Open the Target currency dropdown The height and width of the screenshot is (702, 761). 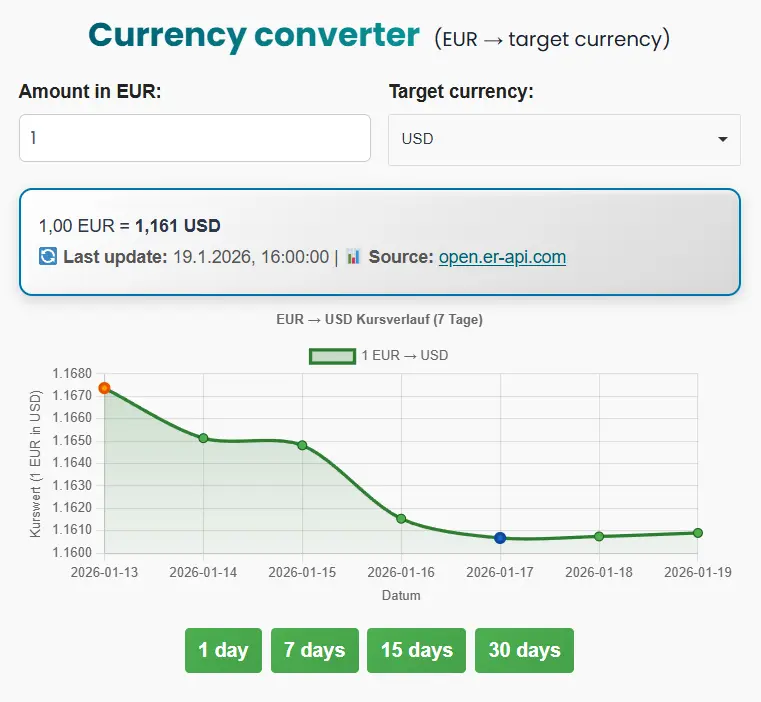coord(563,139)
